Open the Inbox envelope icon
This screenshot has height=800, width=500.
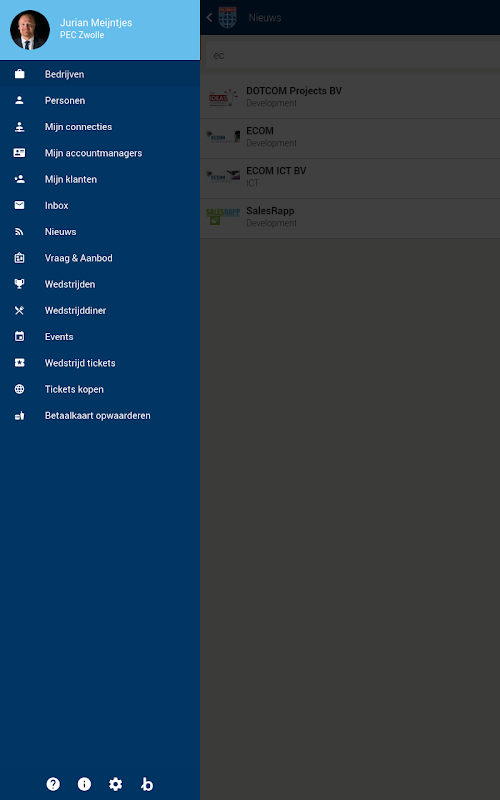tap(19, 206)
